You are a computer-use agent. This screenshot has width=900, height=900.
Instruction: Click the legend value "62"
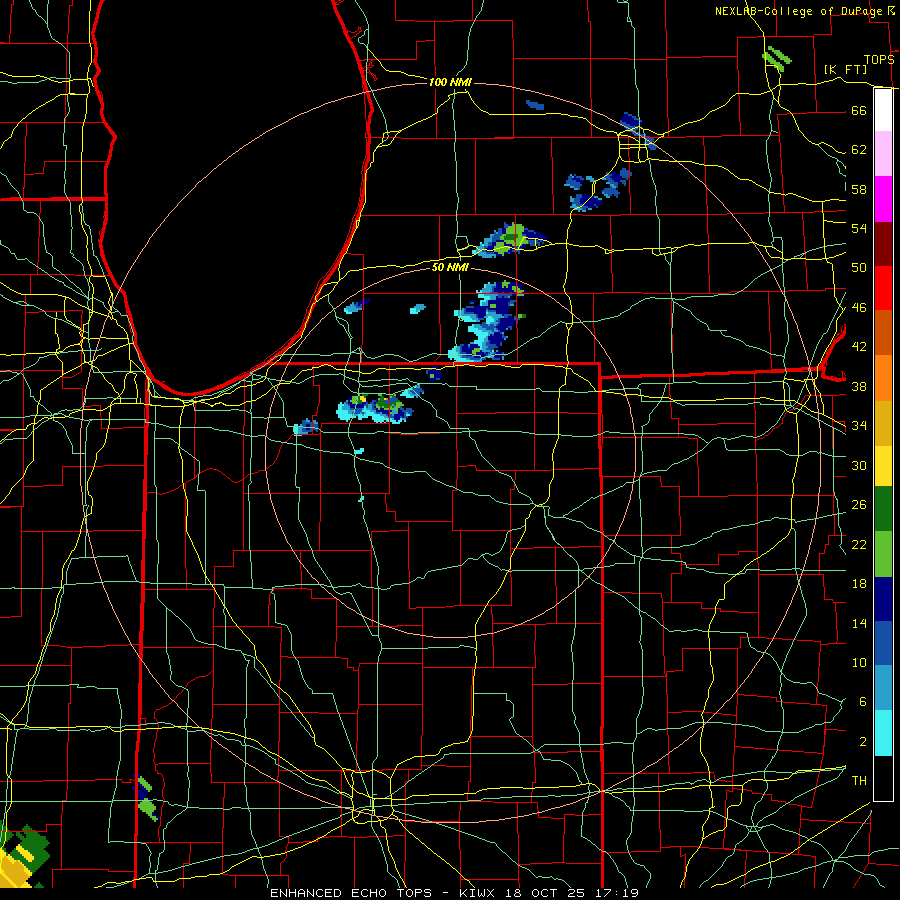point(859,150)
